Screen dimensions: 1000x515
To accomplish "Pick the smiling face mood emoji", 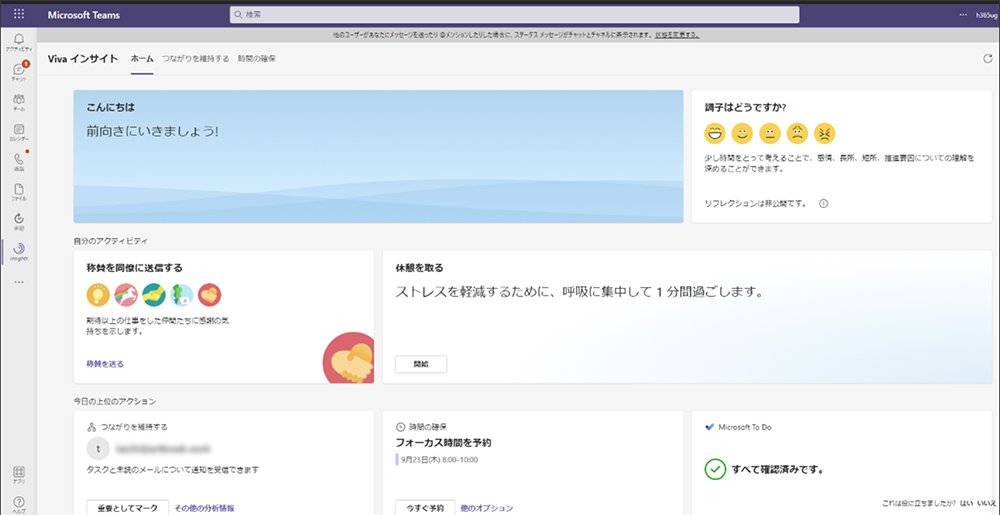I will pyautogui.click(x=742, y=133).
